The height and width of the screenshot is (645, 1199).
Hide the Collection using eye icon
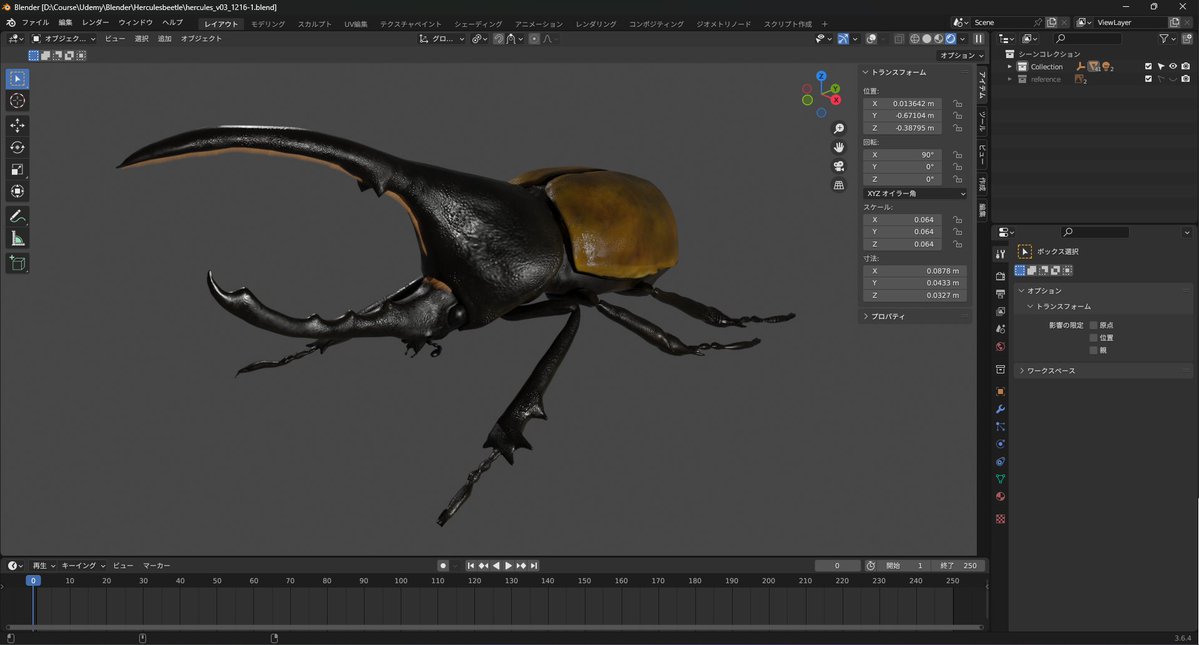1173,67
